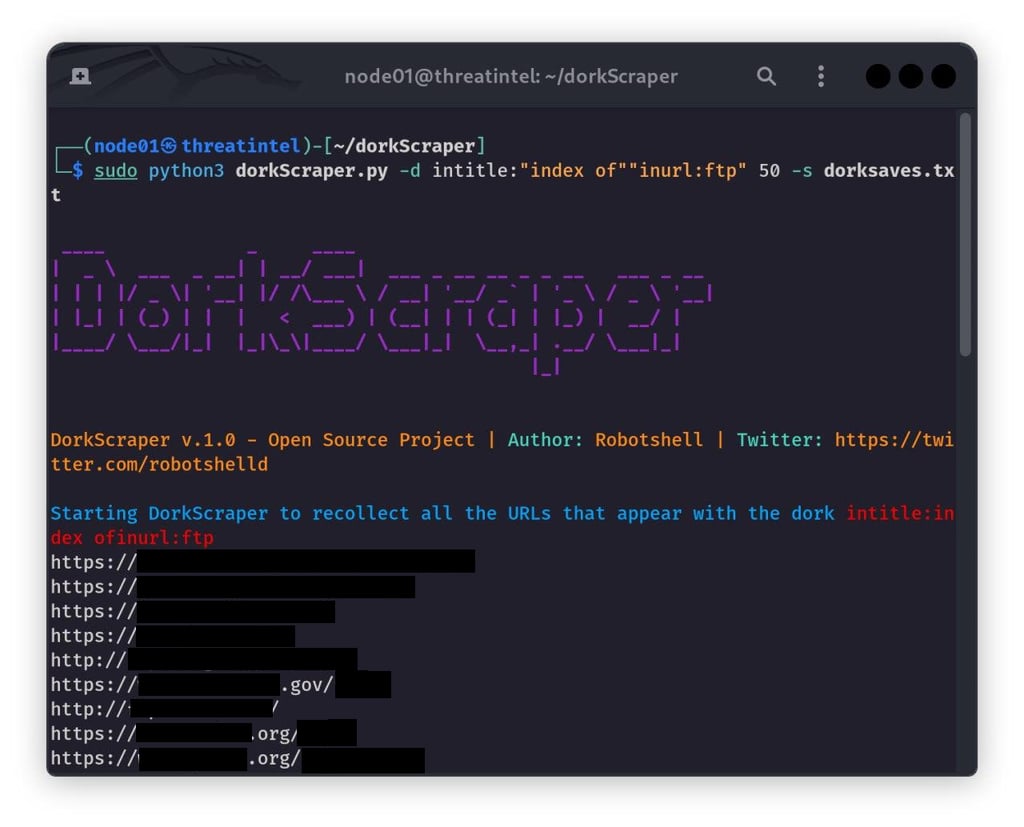This screenshot has height=827, width=1024.
Task: Open a new terminal tab icon
Action: point(80,76)
